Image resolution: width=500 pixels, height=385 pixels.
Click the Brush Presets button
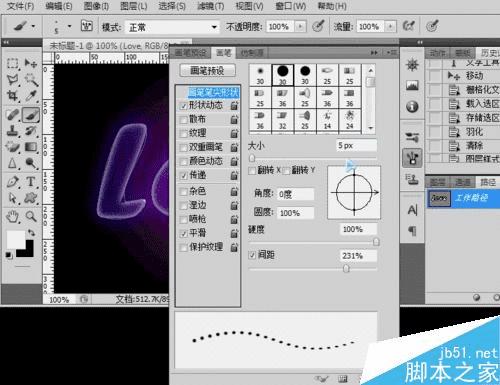click(x=207, y=71)
